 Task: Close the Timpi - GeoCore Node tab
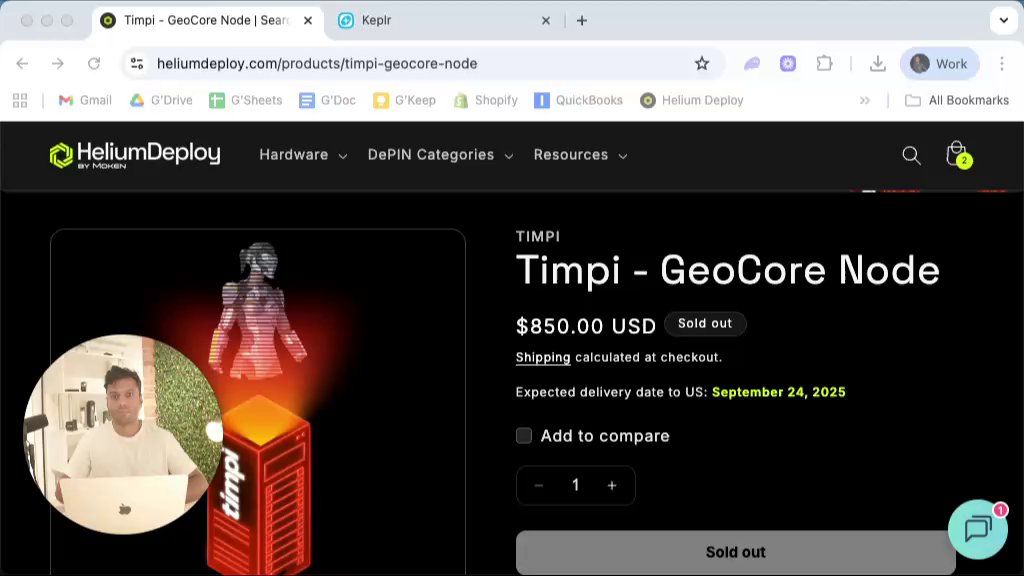(x=308, y=20)
